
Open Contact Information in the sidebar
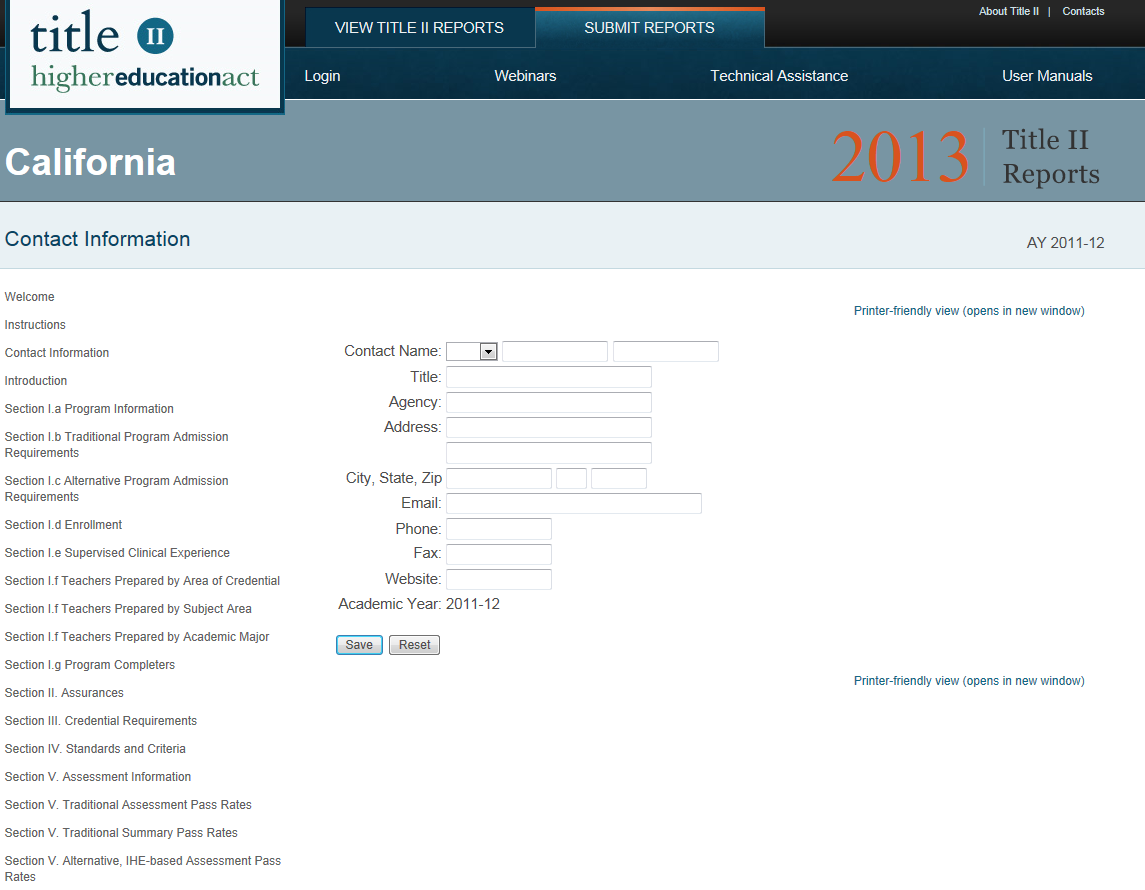click(57, 353)
